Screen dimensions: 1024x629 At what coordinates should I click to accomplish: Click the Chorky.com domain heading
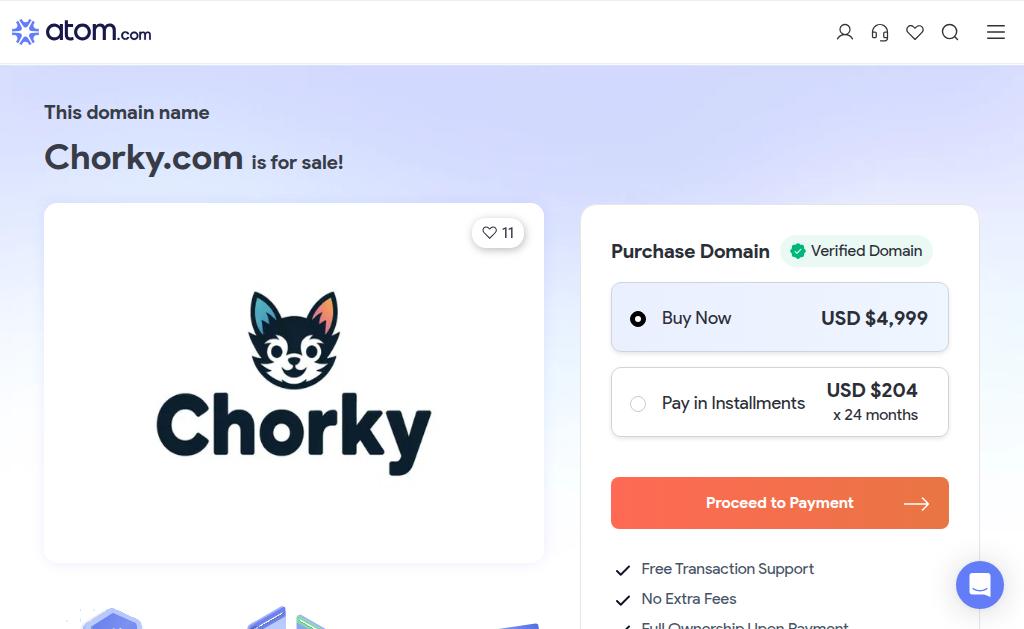click(x=144, y=158)
